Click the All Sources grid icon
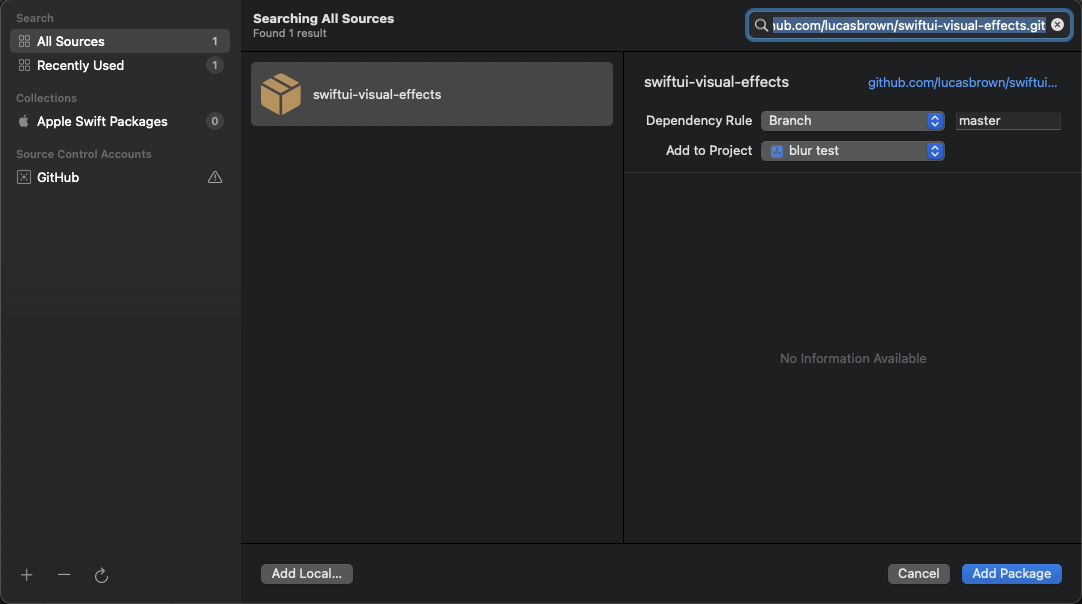This screenshot has height=604, width=1082. [x=24, y=41]
